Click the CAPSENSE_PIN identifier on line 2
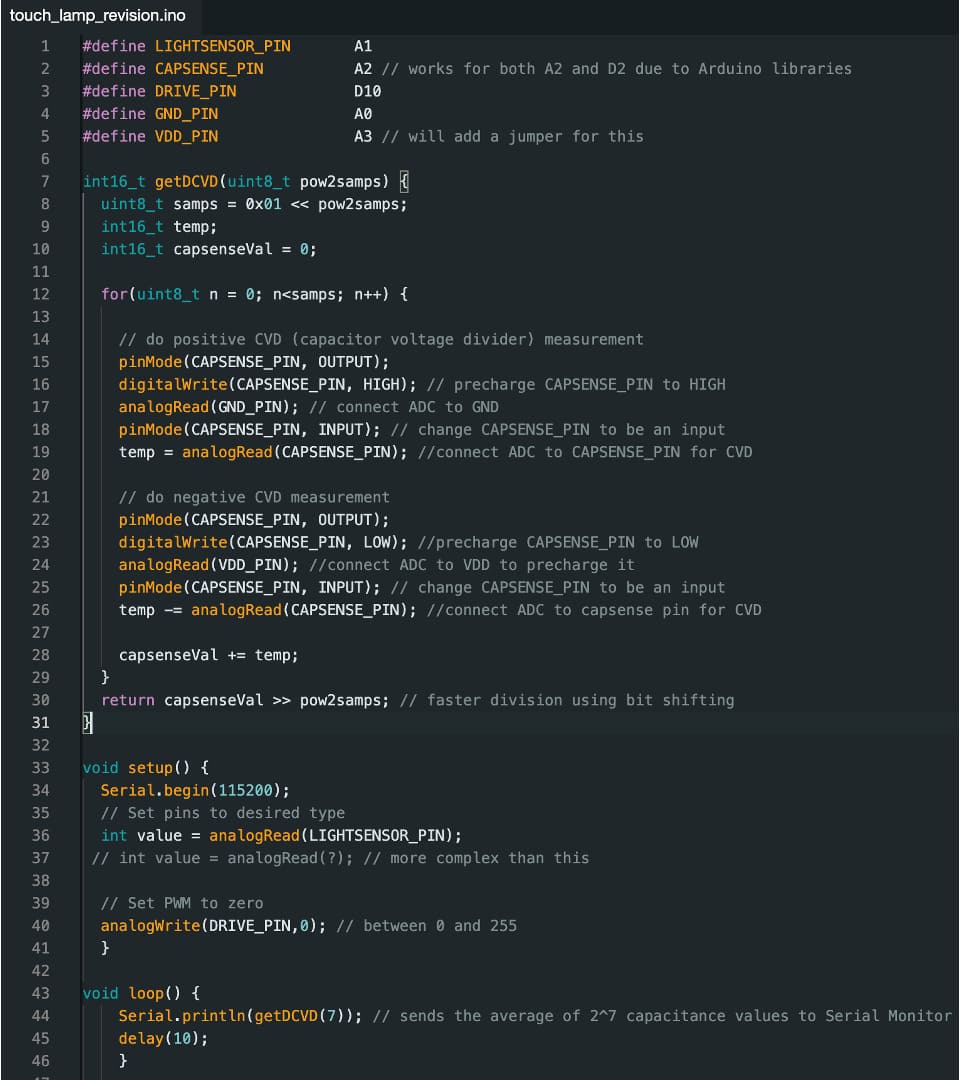960x1080 pixels. (210, 68)
